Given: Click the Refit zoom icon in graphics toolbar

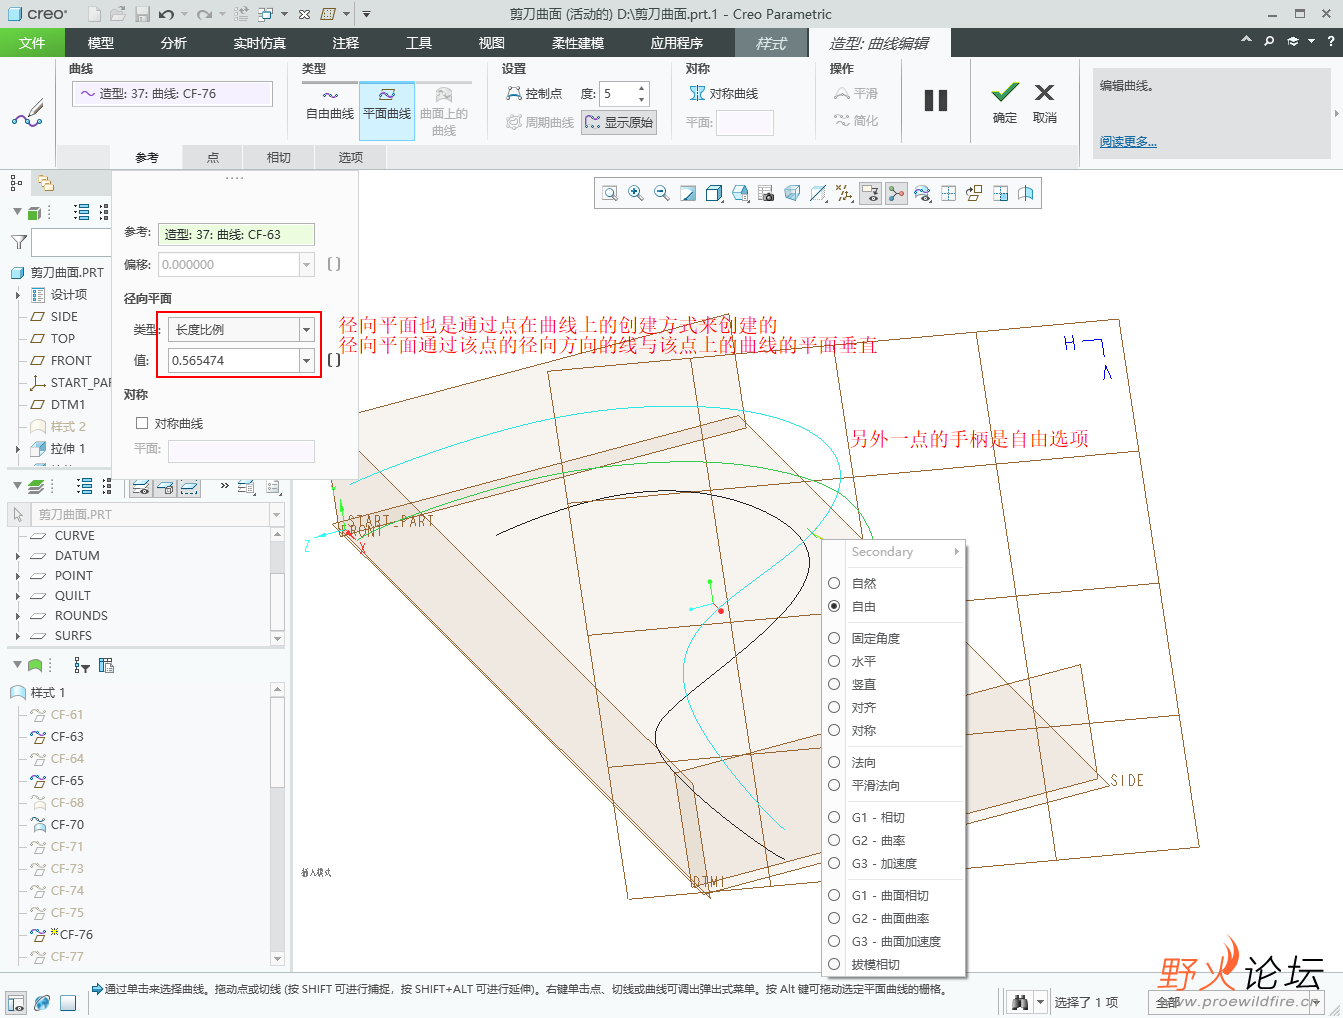Looking at the screenshot, I should (610, 194).
